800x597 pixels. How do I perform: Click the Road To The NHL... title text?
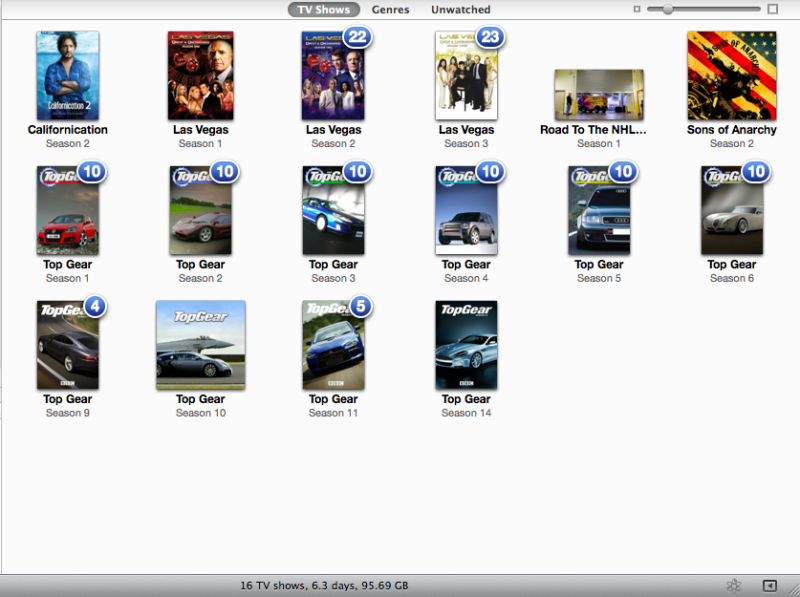pos(593,130)
